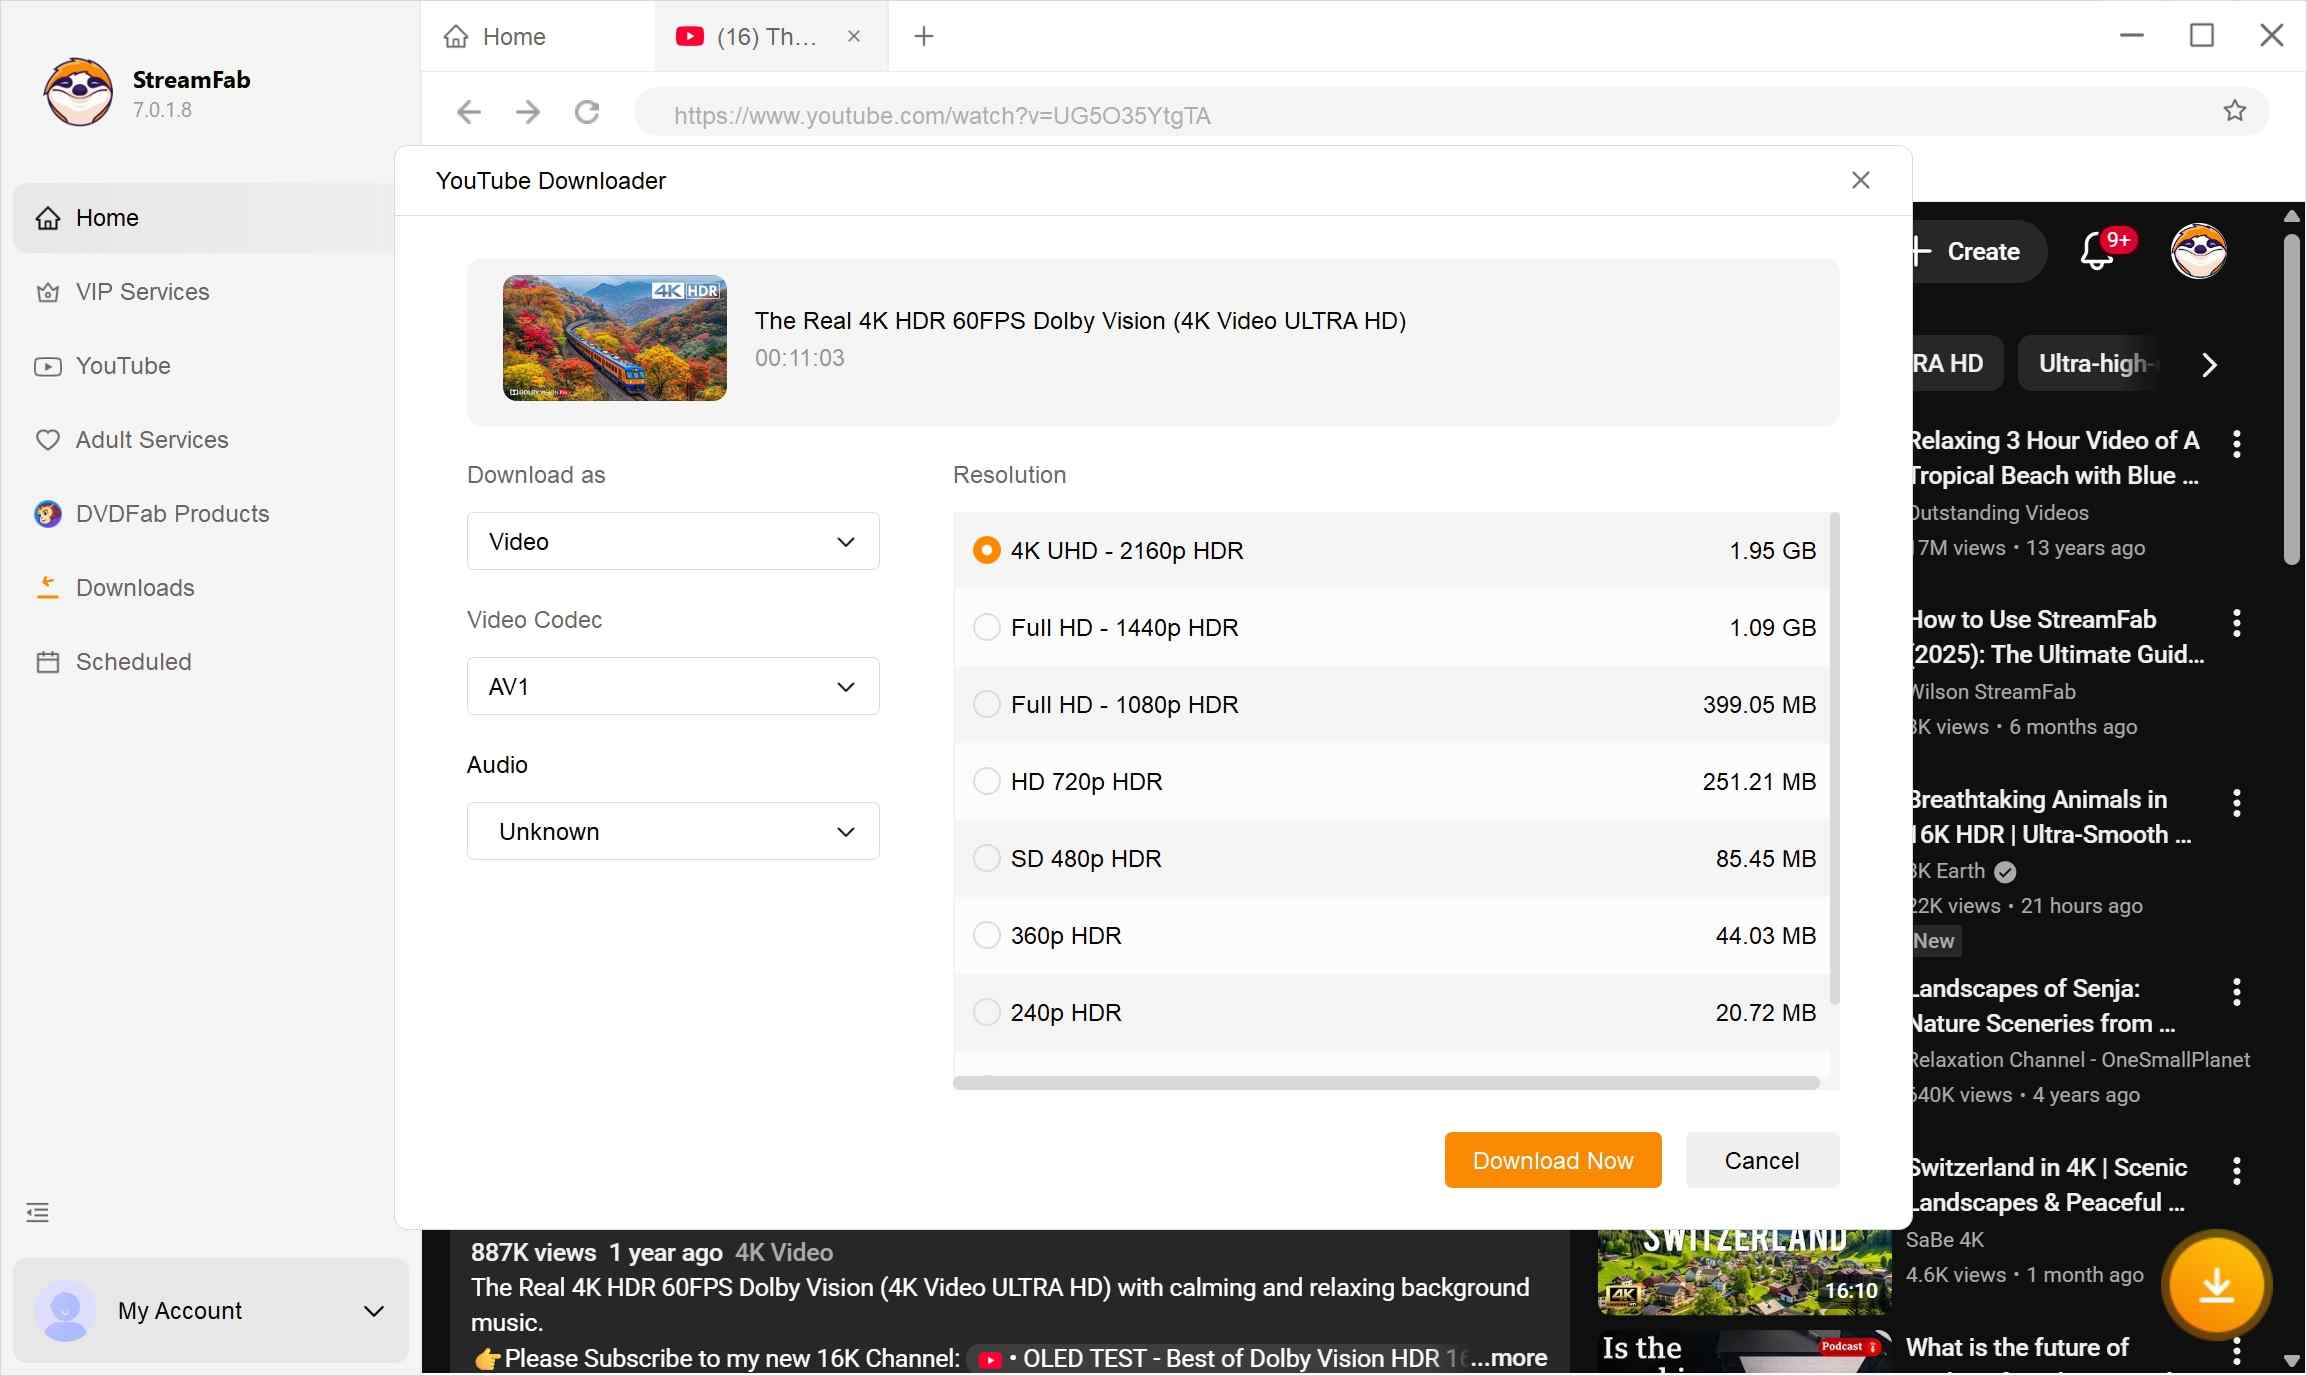The image size is (2307, 1376).
Task: Open a new browser tab
Action: click(x=922, y=36)
